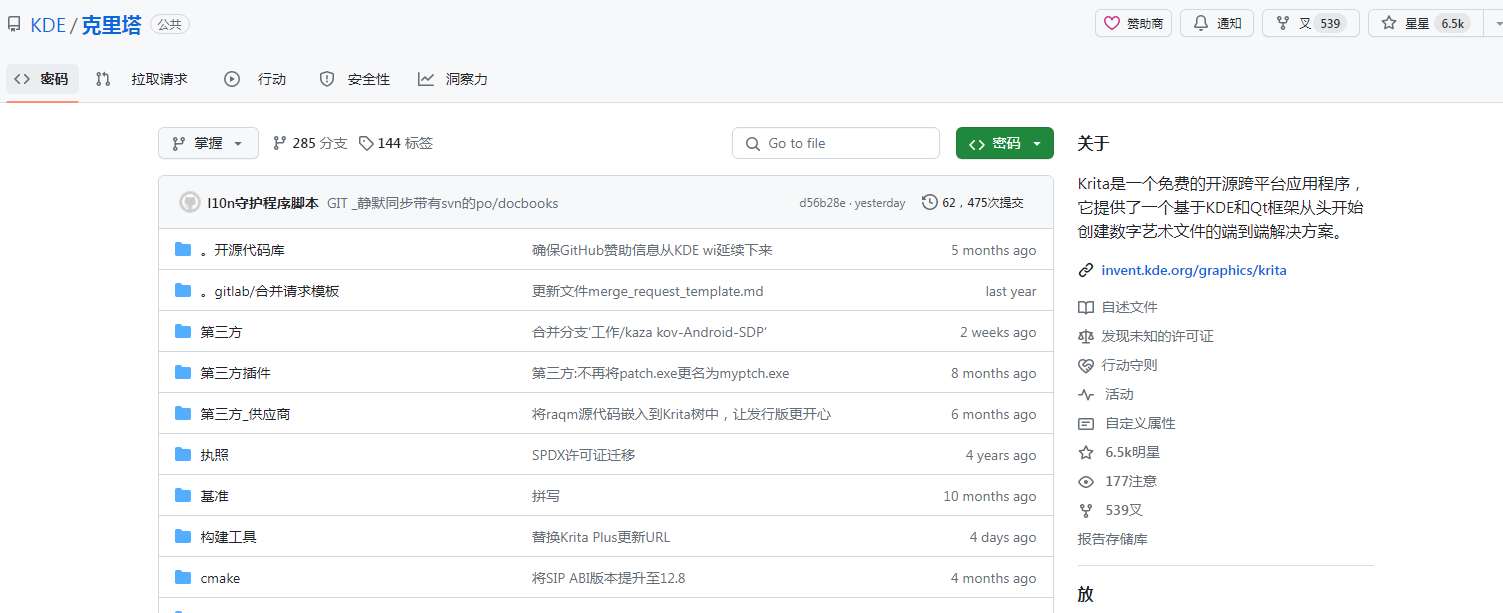Open the 第三方插件 folder name
Image resolution: width=1503 pixels, height=613 pixels.
[x=235, y=373]
